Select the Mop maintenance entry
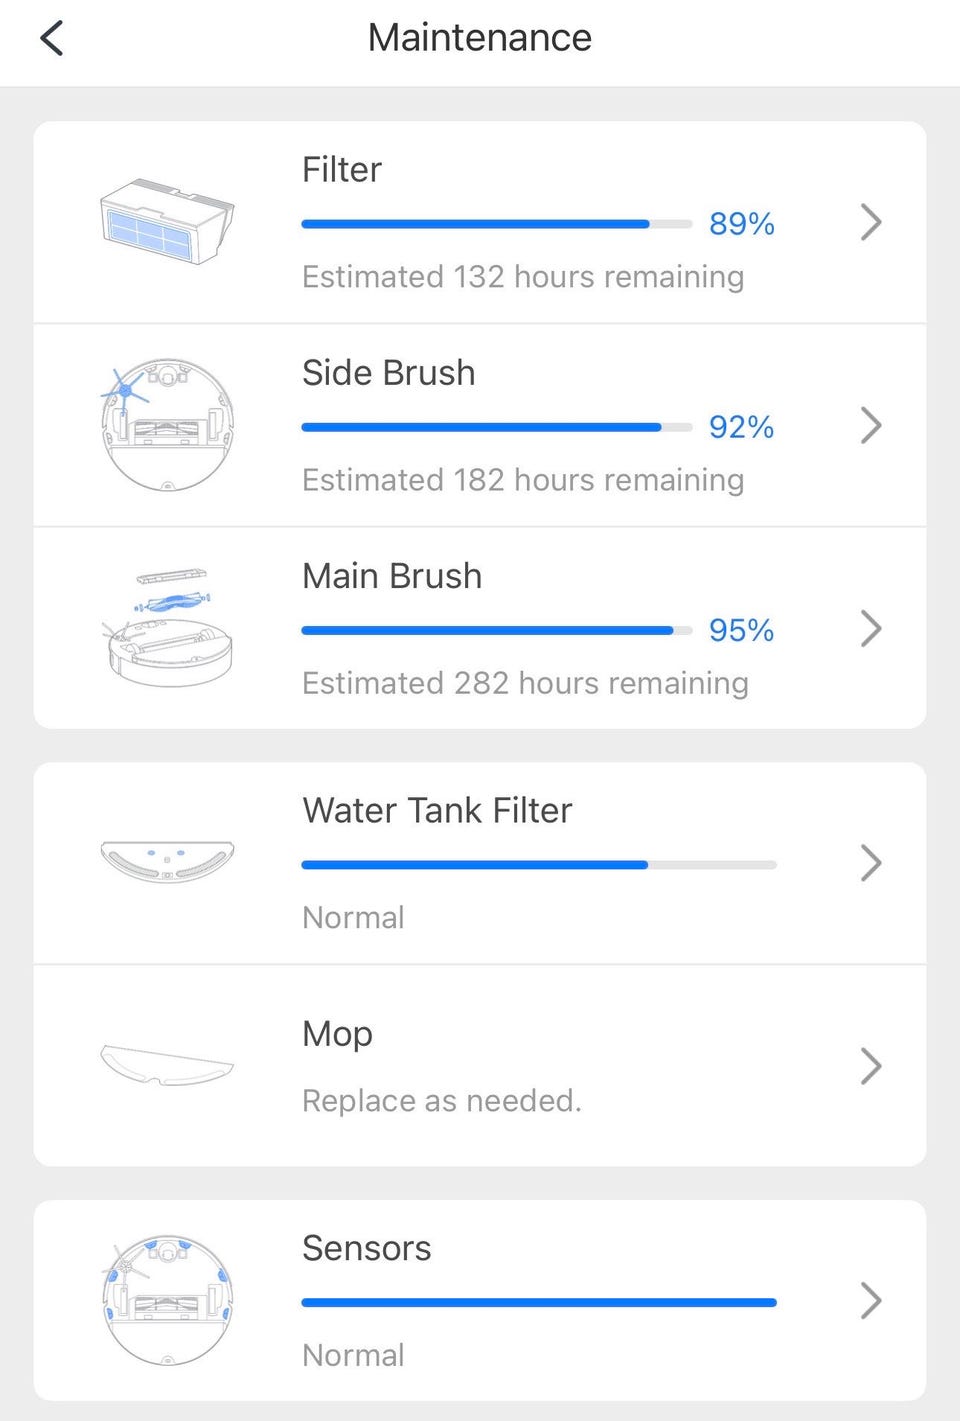 pyautogui.click(x=338, y=1034)
